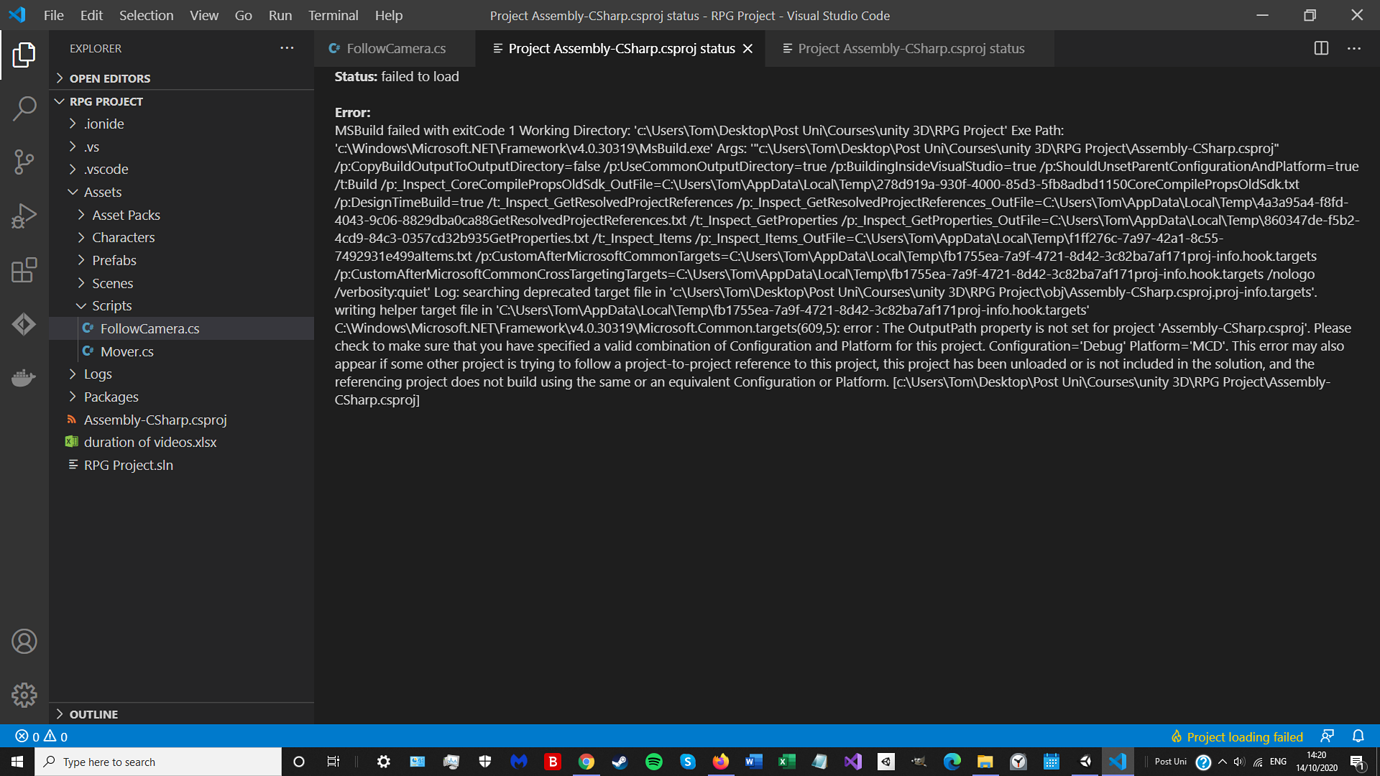Open the Extensions view
Screen dimensions: 1380x776
pyautogui.click(x=24, y=270)
